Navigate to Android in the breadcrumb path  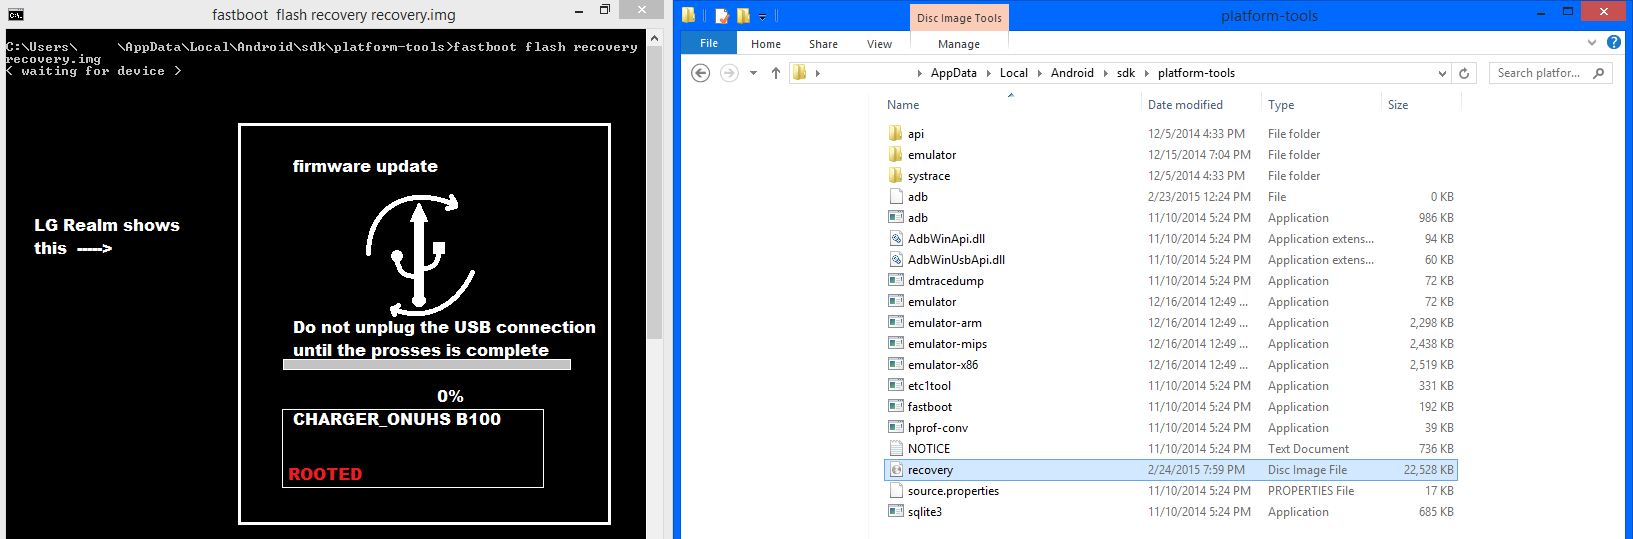(1071, 73)
